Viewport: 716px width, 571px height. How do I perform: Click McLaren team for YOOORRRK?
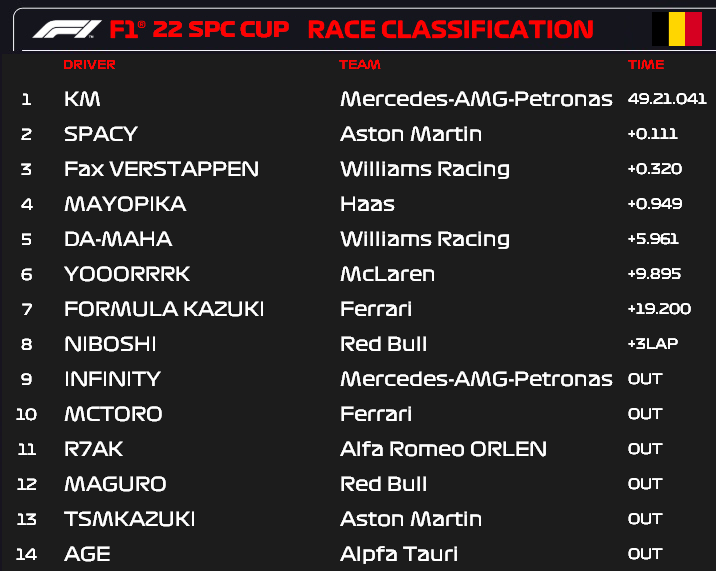(x=388, y=274)
